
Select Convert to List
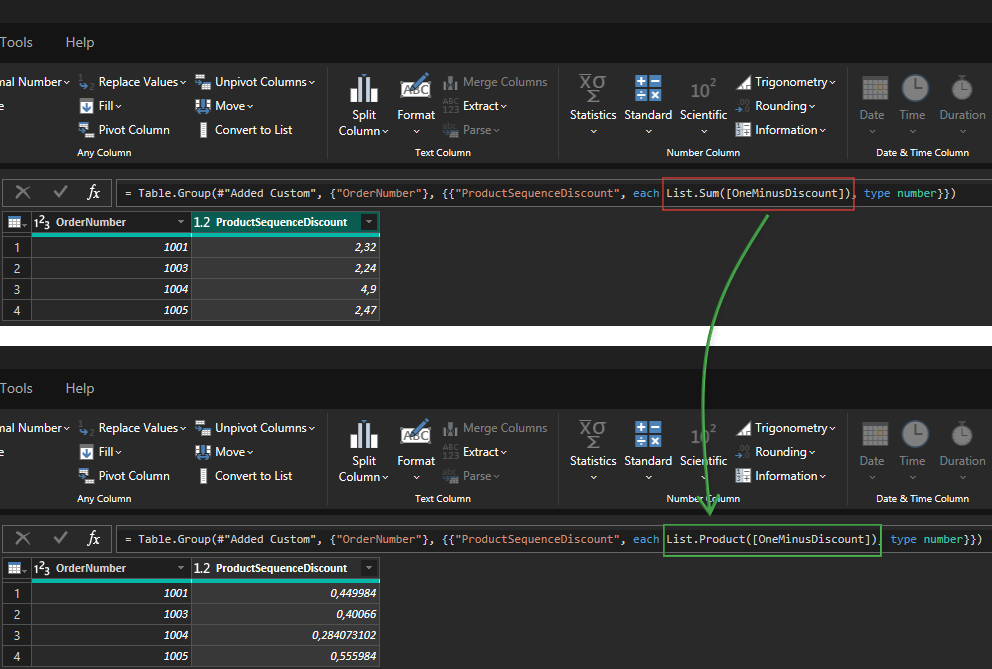[x=254, y=129]
